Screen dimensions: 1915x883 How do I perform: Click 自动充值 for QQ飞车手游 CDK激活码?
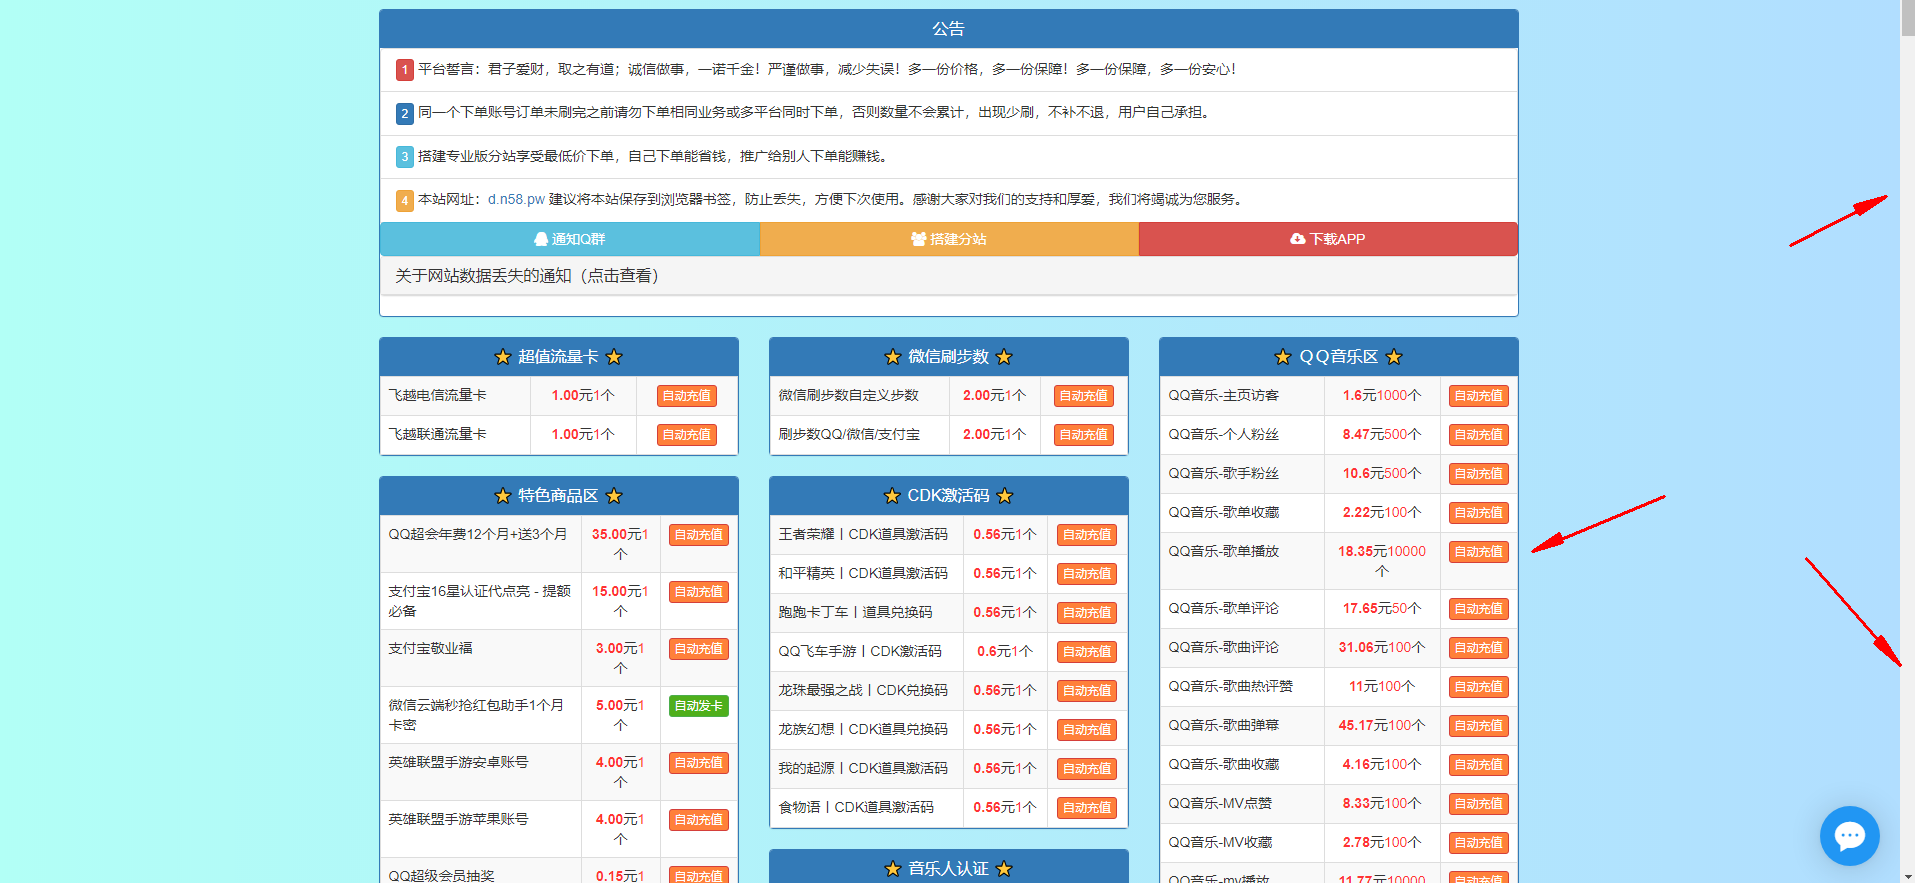click(1087, 652)
